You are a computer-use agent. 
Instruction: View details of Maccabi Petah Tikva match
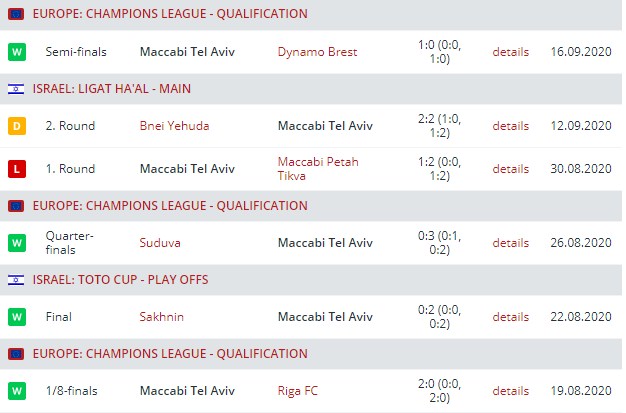point(510,169)
